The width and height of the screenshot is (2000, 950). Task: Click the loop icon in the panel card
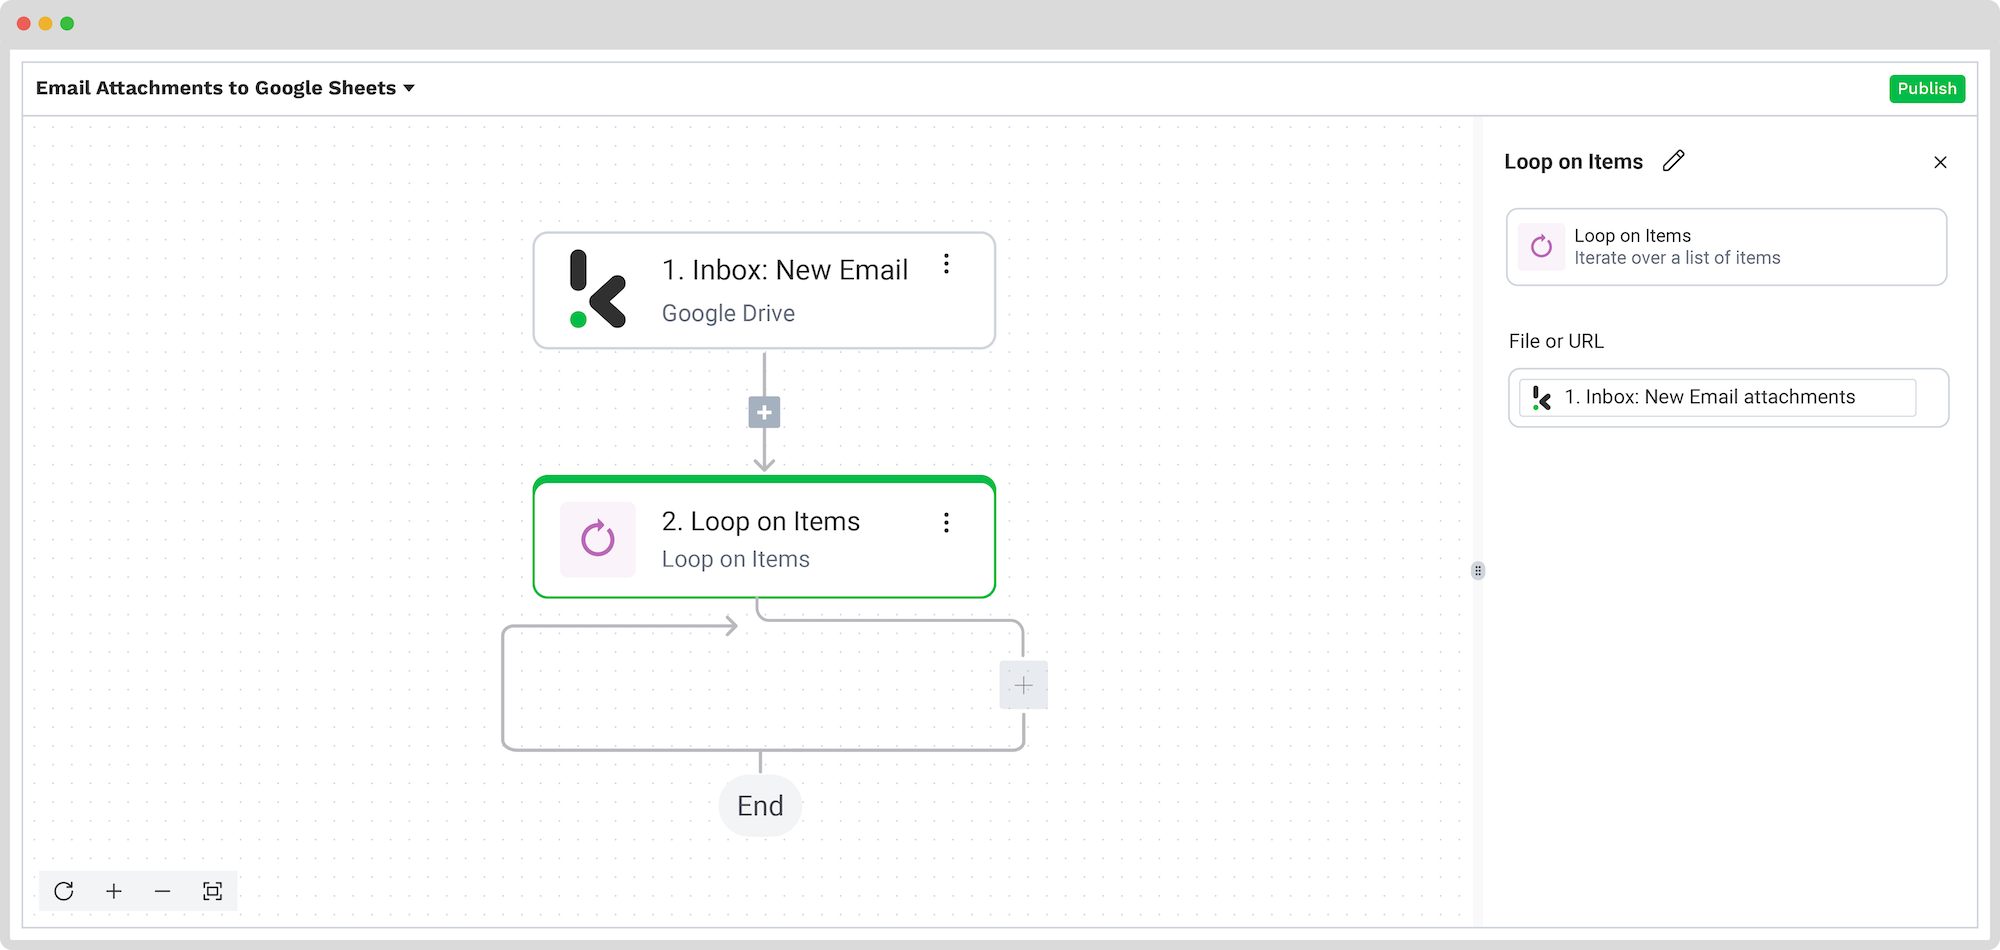point(1541,246)
